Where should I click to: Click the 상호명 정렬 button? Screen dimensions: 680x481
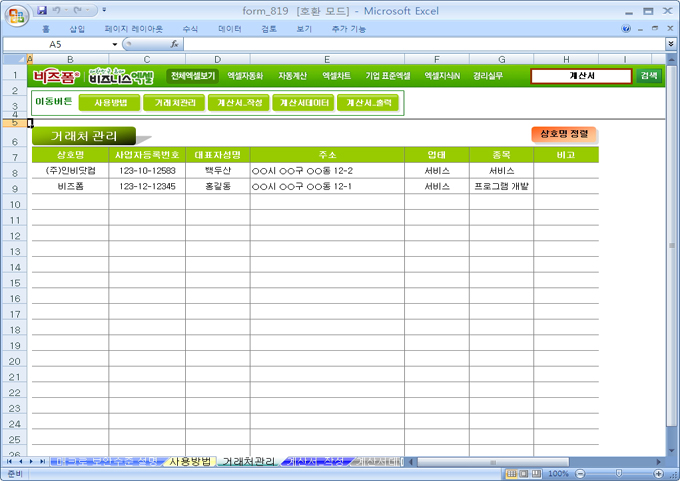564,133
